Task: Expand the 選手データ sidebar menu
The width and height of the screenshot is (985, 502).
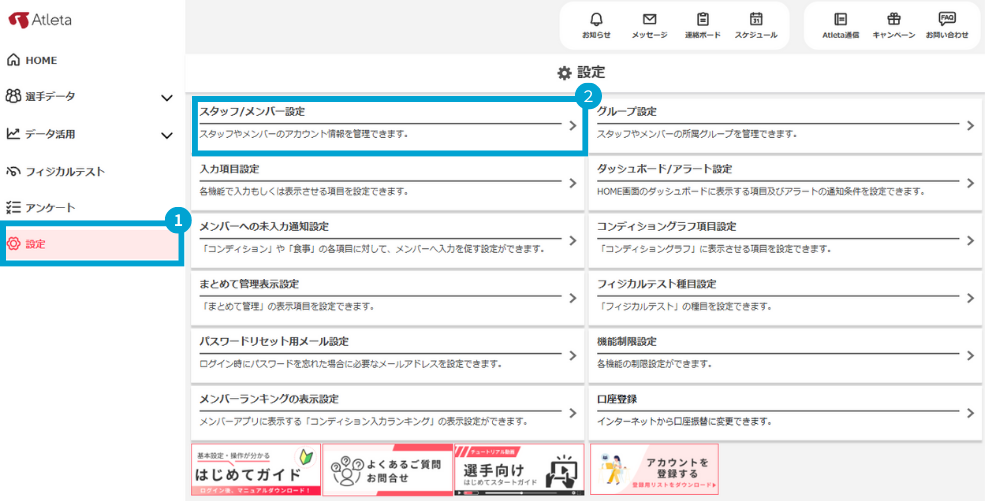Action: coord(167,97)
